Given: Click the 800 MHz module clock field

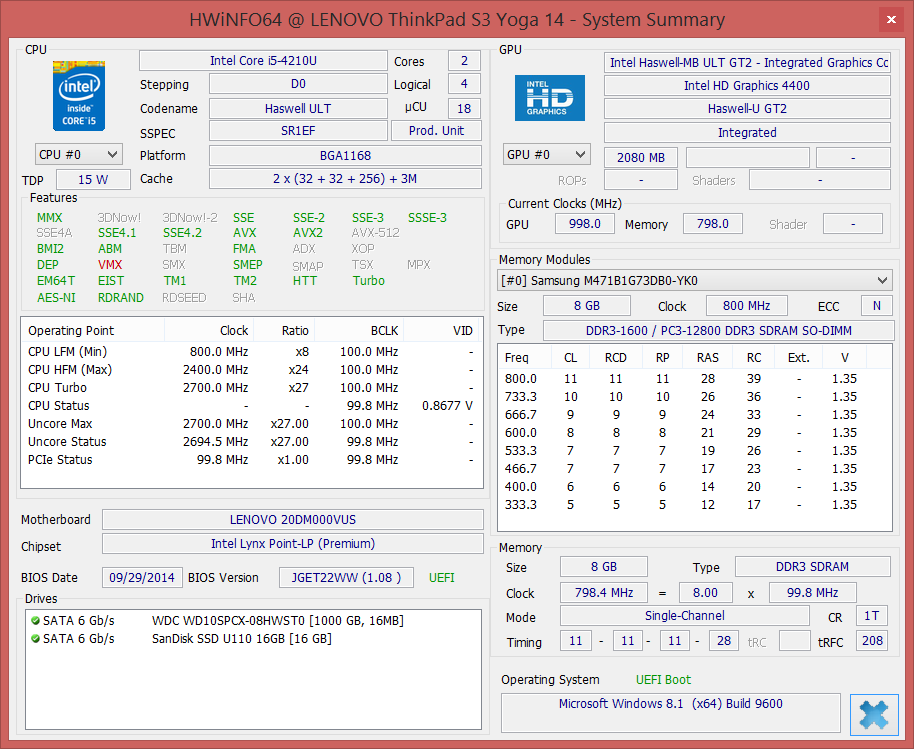Looking at the screenshot, I should click(x=747, y=305).
